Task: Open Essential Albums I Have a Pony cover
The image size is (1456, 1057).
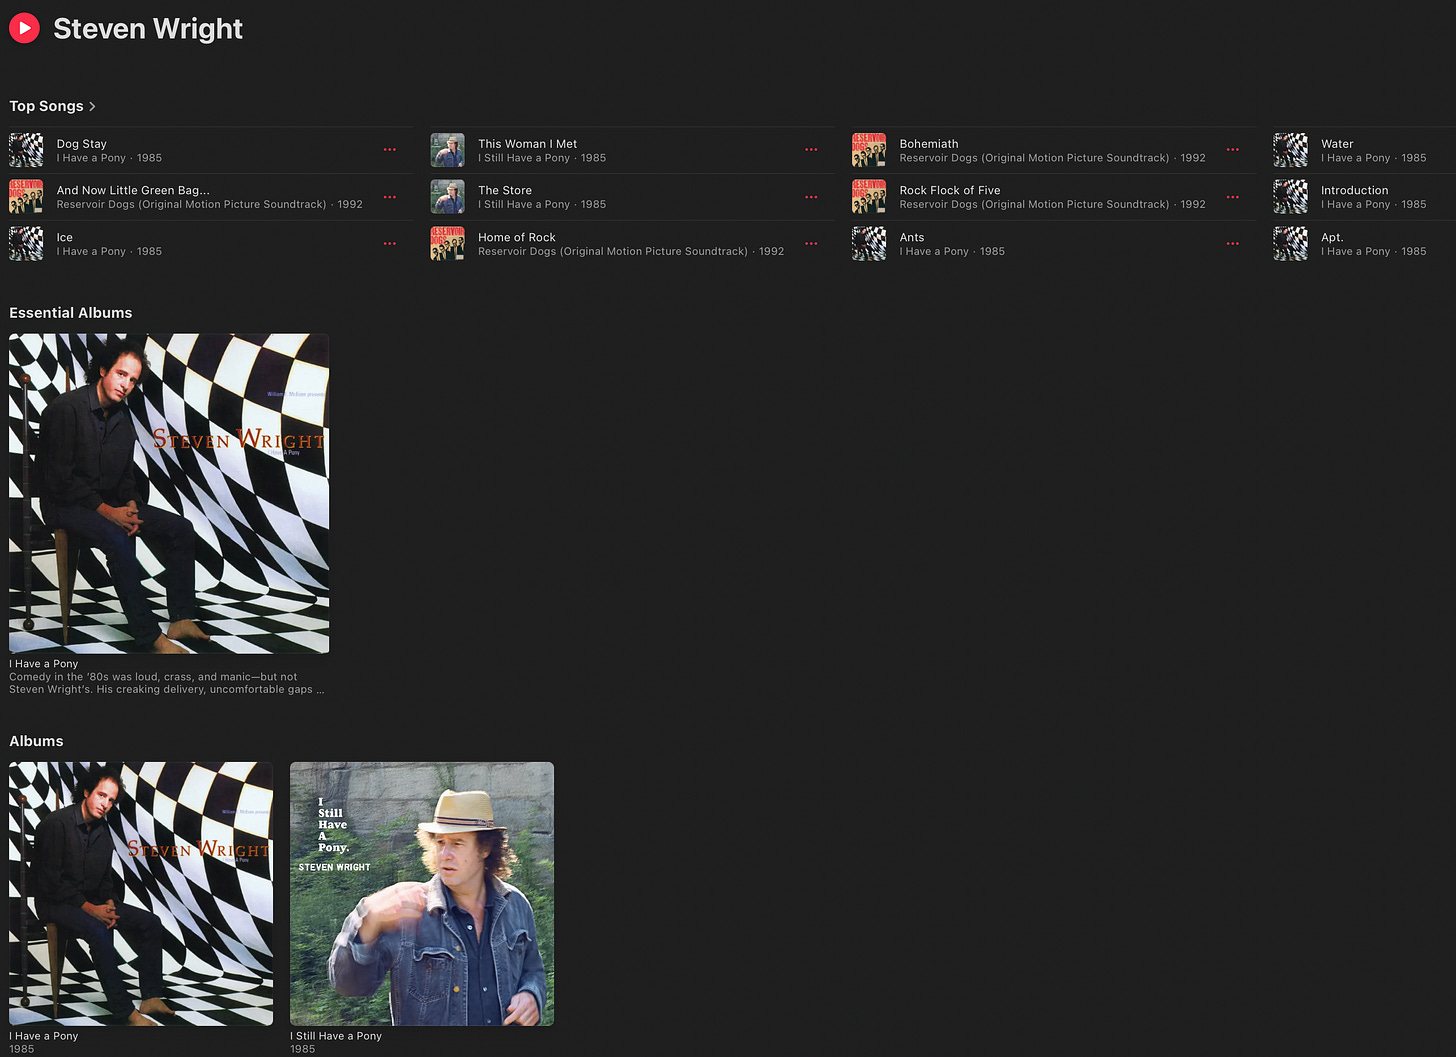Action: click(x=169, y=493)
